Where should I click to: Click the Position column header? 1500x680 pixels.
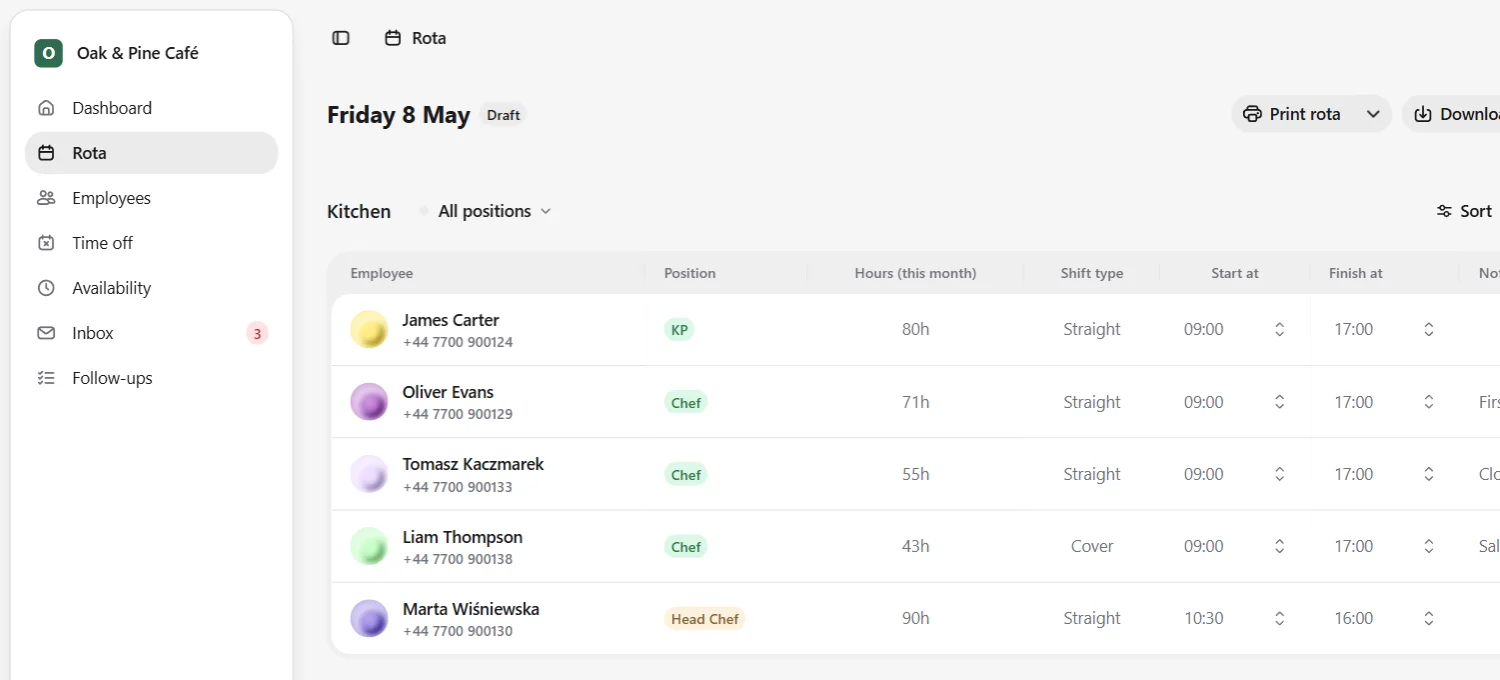coord(690,273)
